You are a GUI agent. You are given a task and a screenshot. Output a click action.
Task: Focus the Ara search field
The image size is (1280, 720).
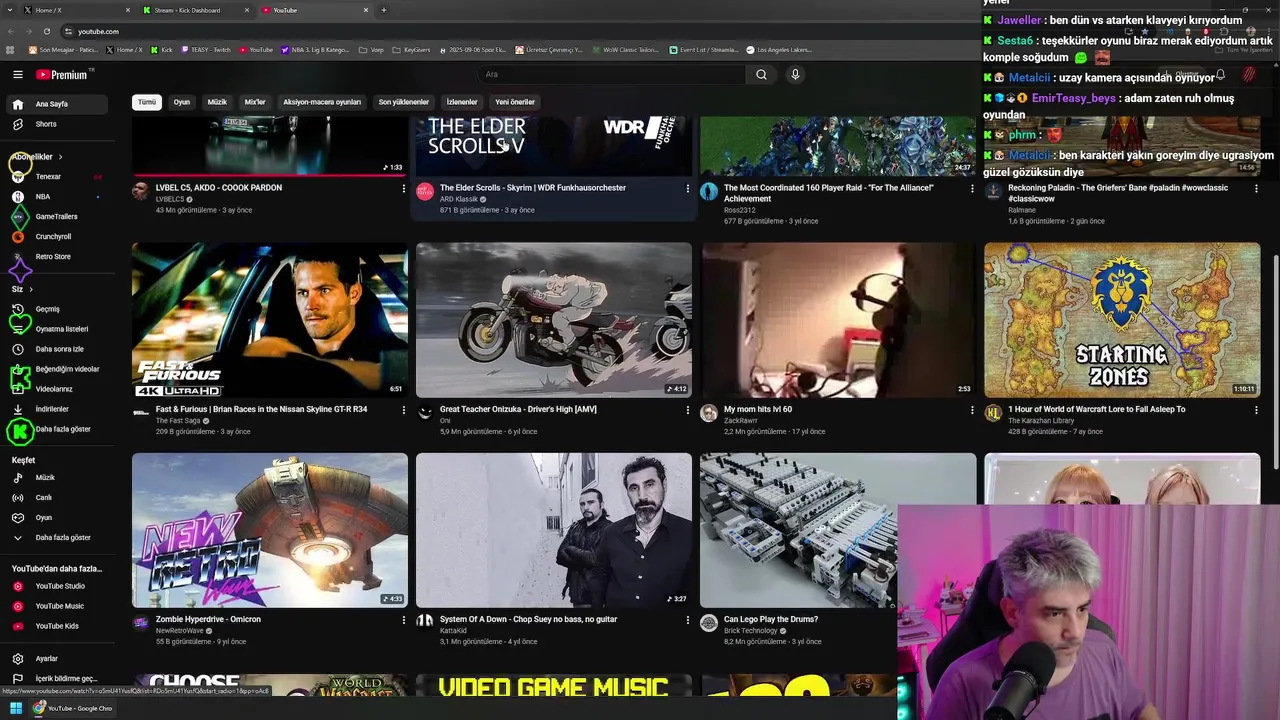pos(612,74)
